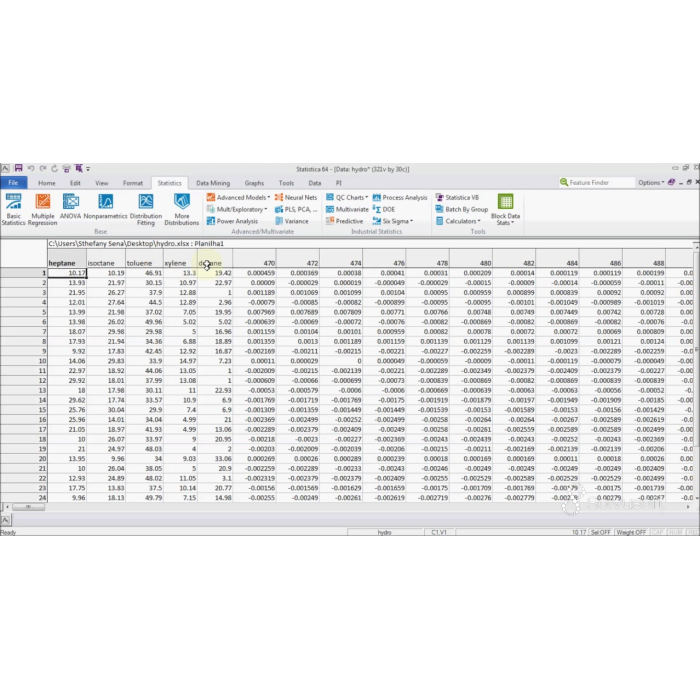Expand the Six Sigma dropdown

393,221
